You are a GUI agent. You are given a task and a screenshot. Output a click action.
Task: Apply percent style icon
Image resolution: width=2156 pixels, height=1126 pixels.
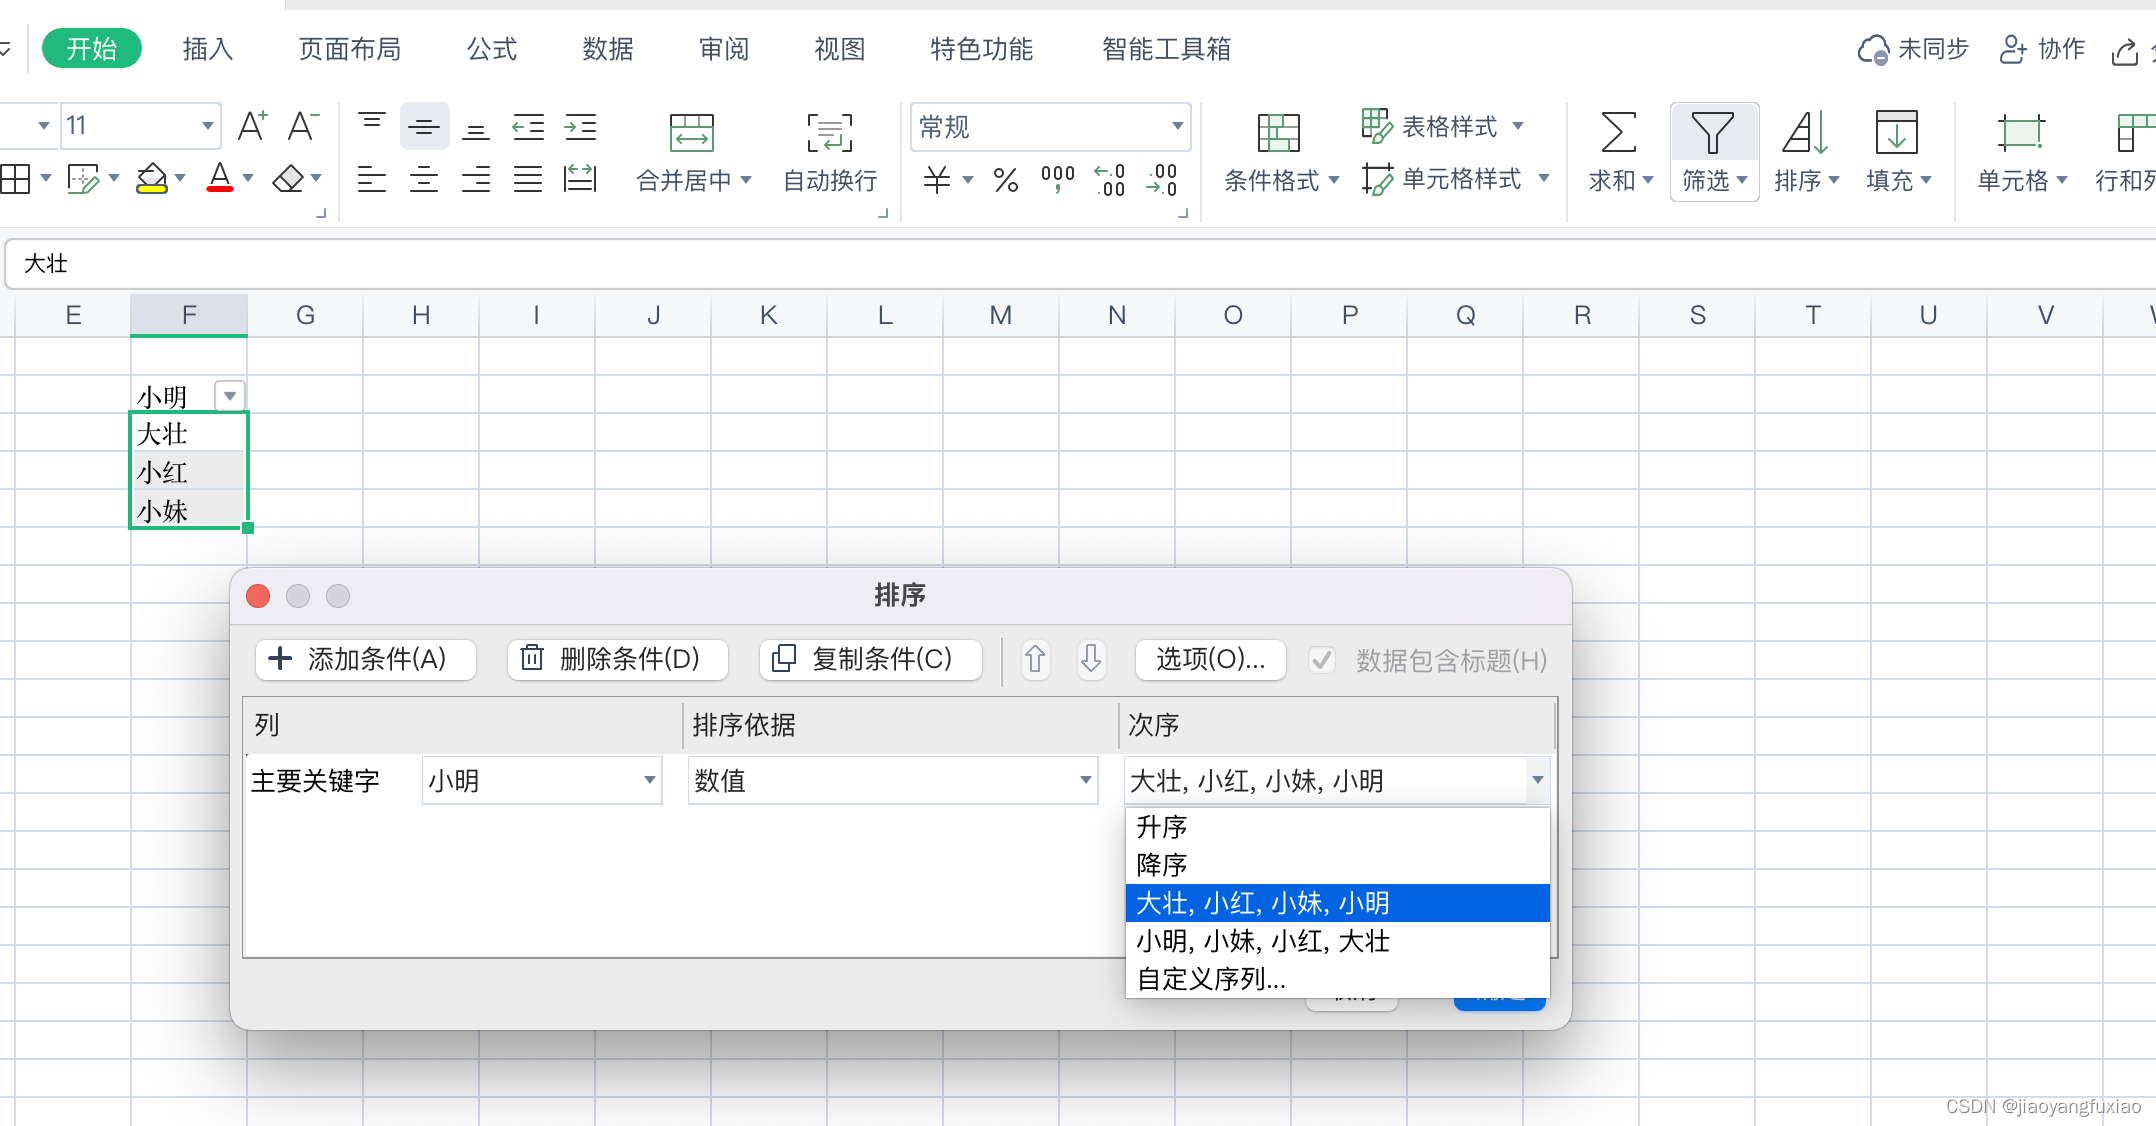[x=1006, y=180]
